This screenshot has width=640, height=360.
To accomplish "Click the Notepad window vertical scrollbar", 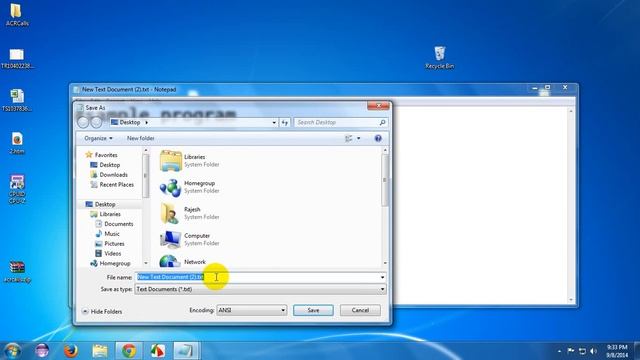I will [571, 205].
